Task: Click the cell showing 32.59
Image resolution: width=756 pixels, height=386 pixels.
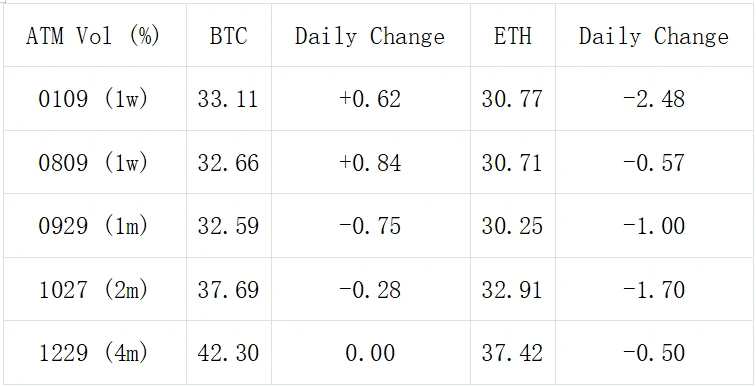Action: tap(229, 226)
